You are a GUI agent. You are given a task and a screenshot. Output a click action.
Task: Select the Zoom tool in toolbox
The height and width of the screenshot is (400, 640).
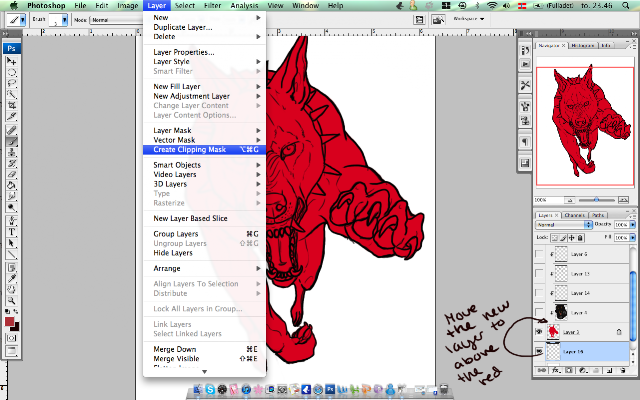[11, 301]
